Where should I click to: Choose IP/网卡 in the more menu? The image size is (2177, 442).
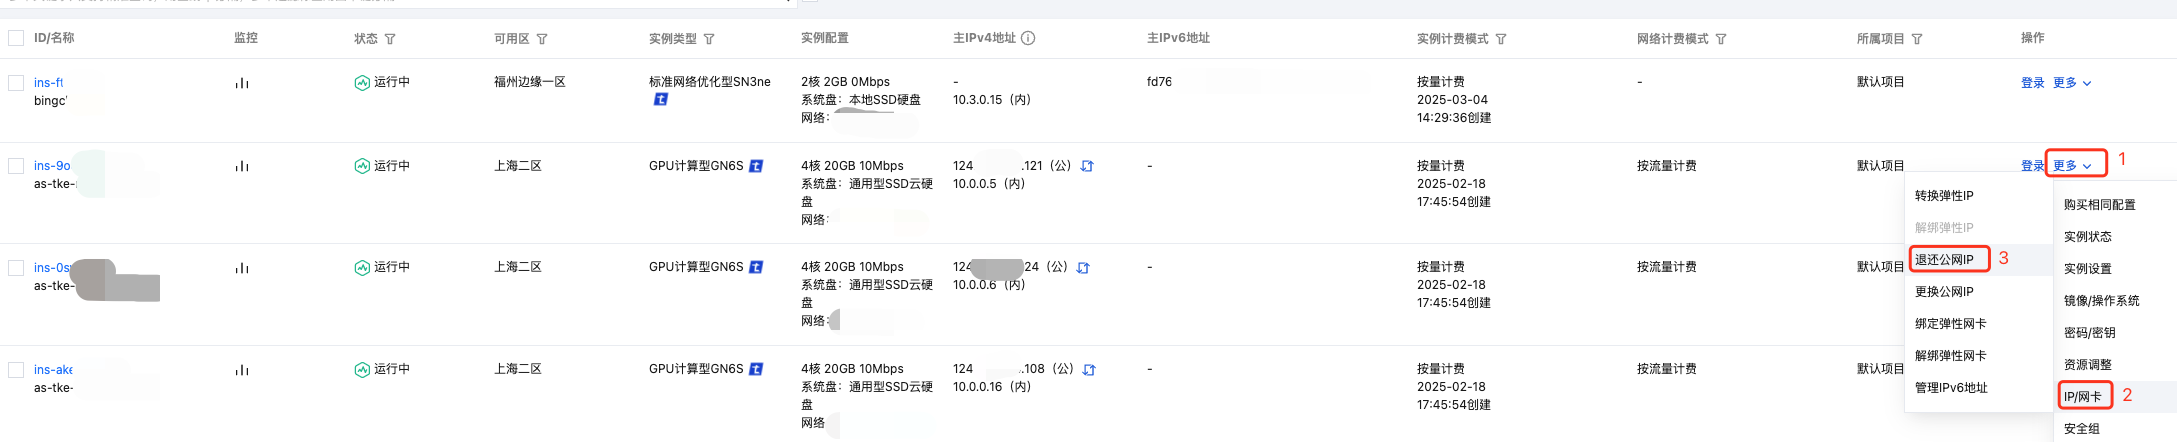(2083, 397)
